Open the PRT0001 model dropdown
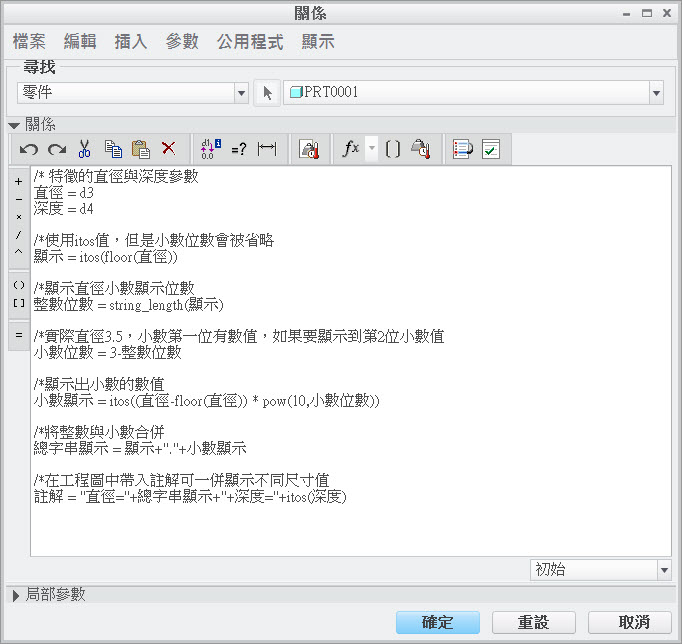The width and height of the screenshot is (682, 644). pos(473,93)
